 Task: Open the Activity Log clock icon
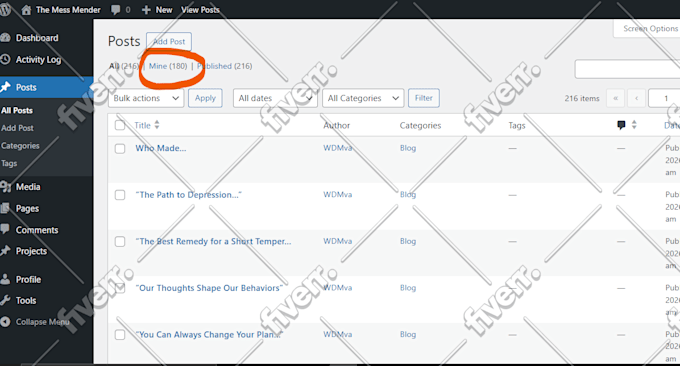(x=5, y=59)
